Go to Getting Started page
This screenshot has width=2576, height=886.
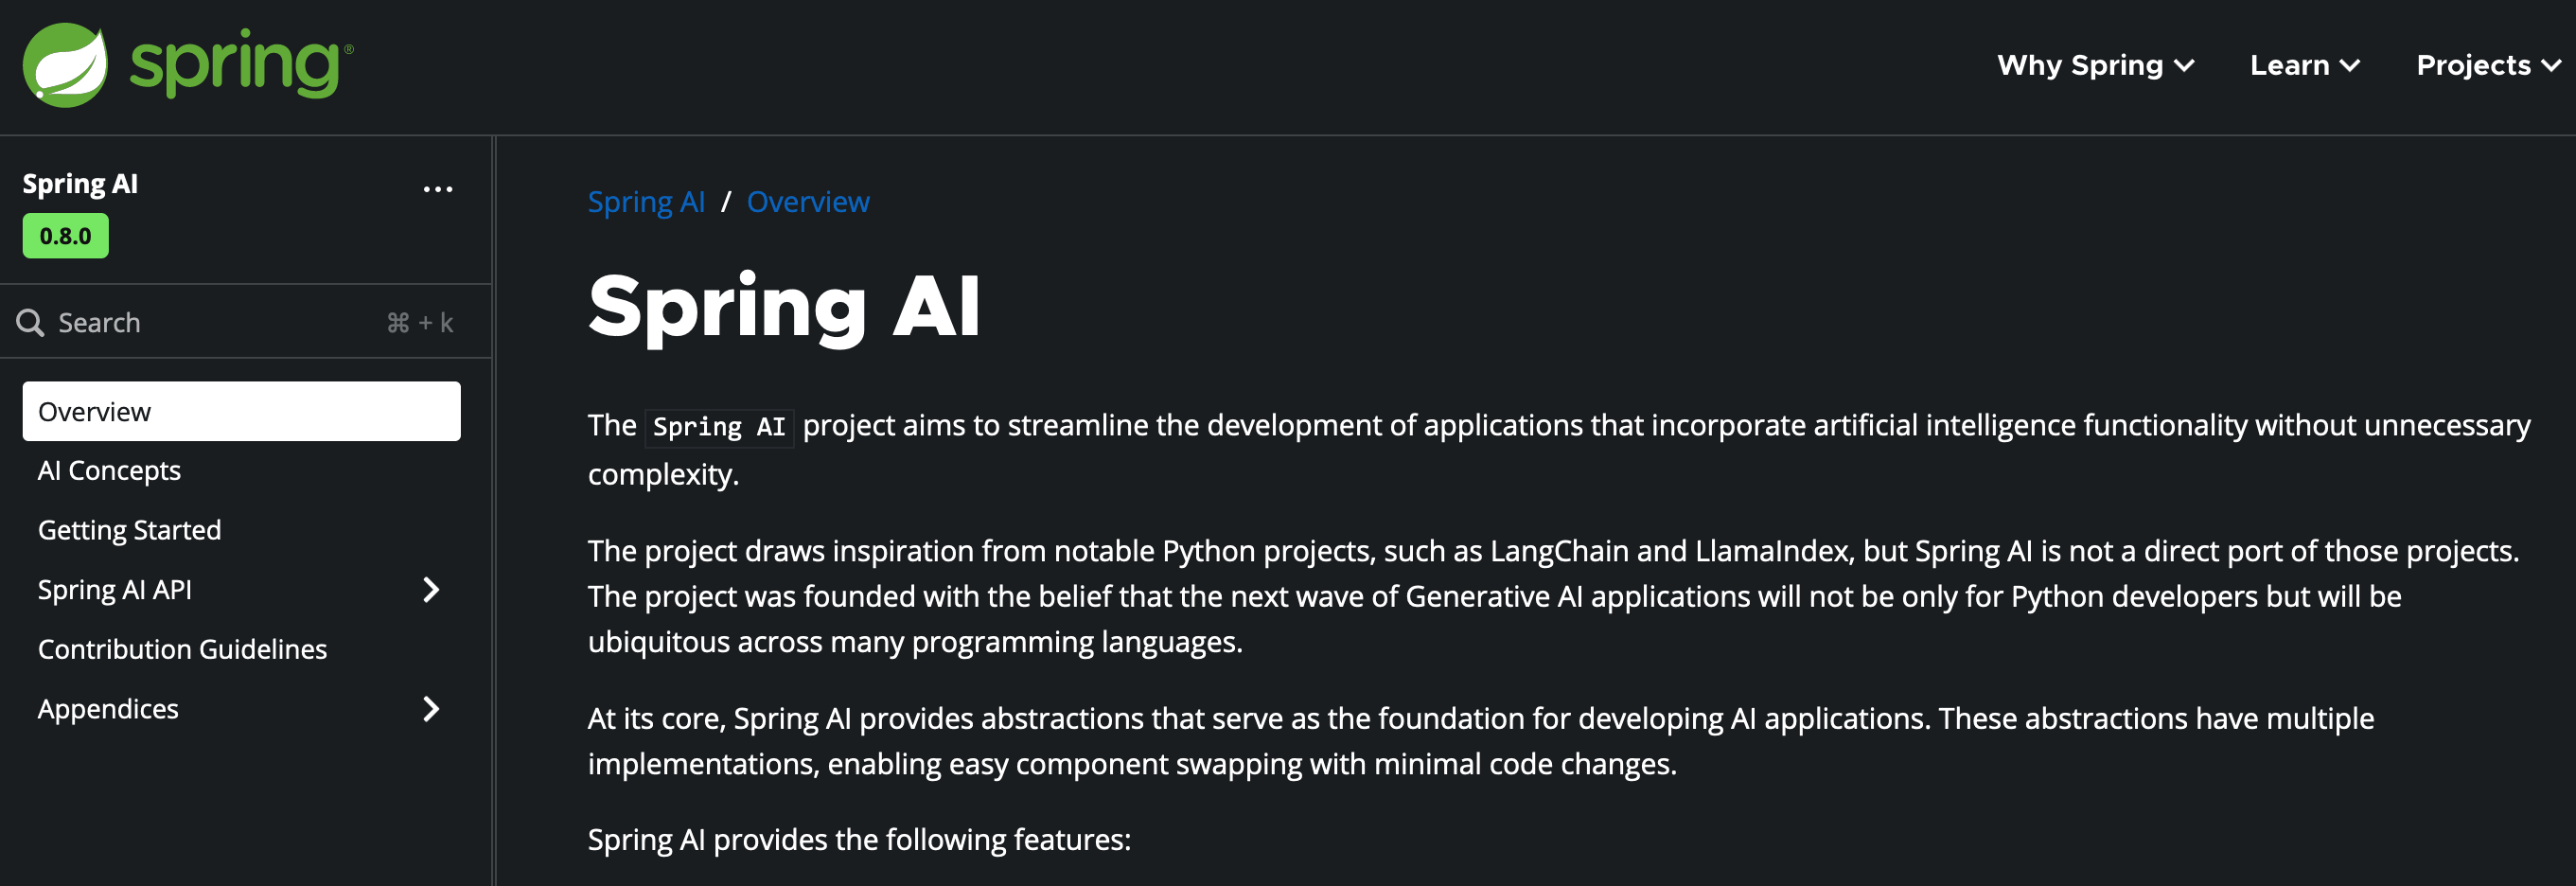tap(130, 530)
